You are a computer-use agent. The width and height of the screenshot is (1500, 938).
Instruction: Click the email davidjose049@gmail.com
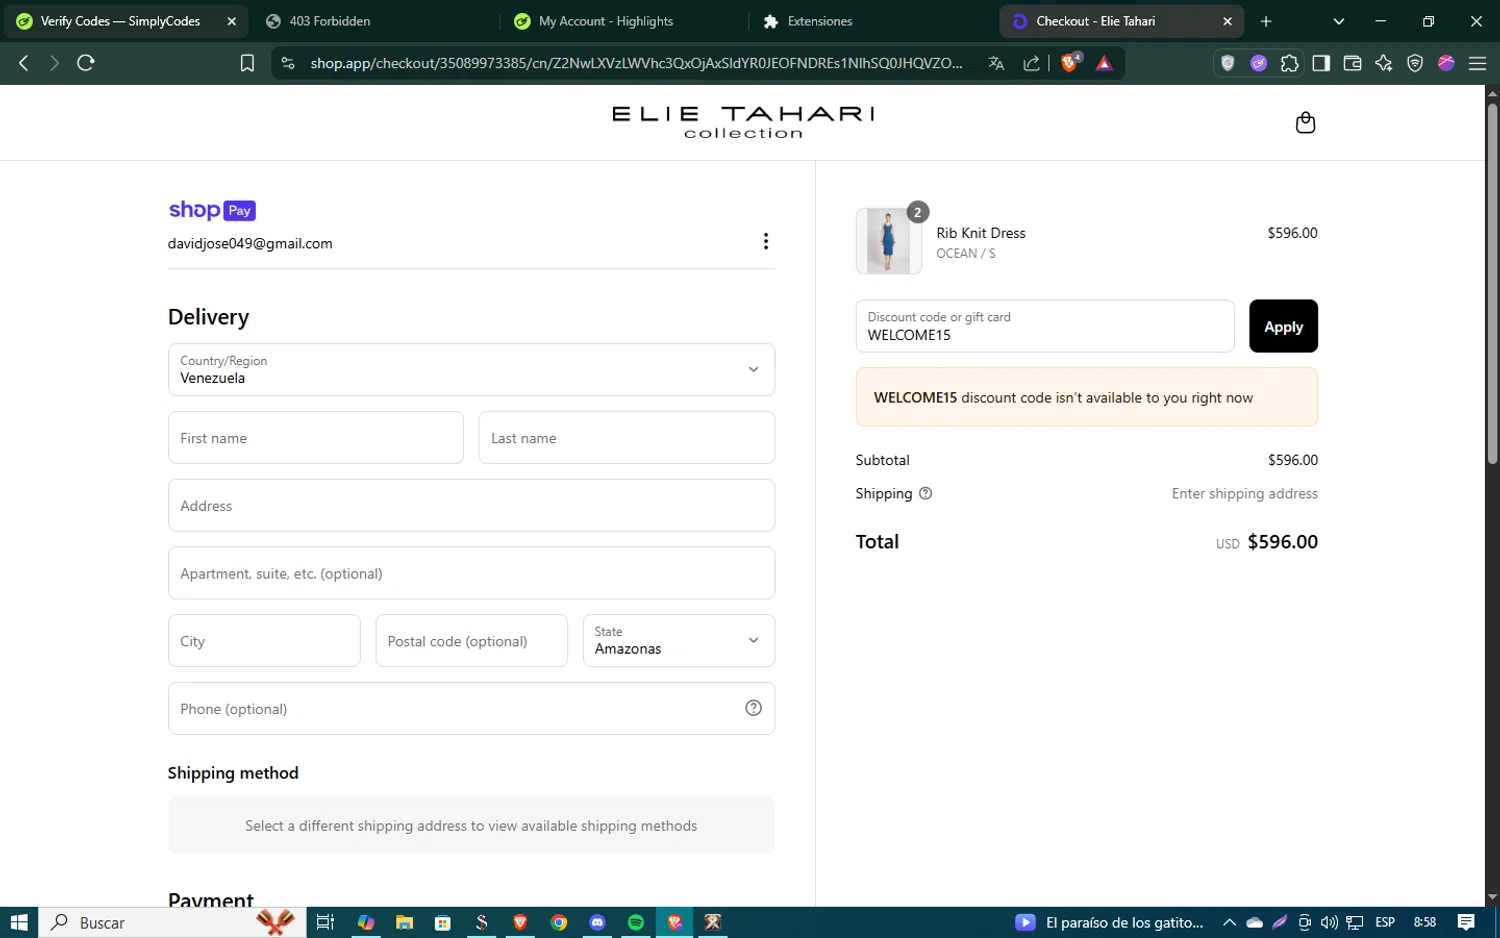250,243
